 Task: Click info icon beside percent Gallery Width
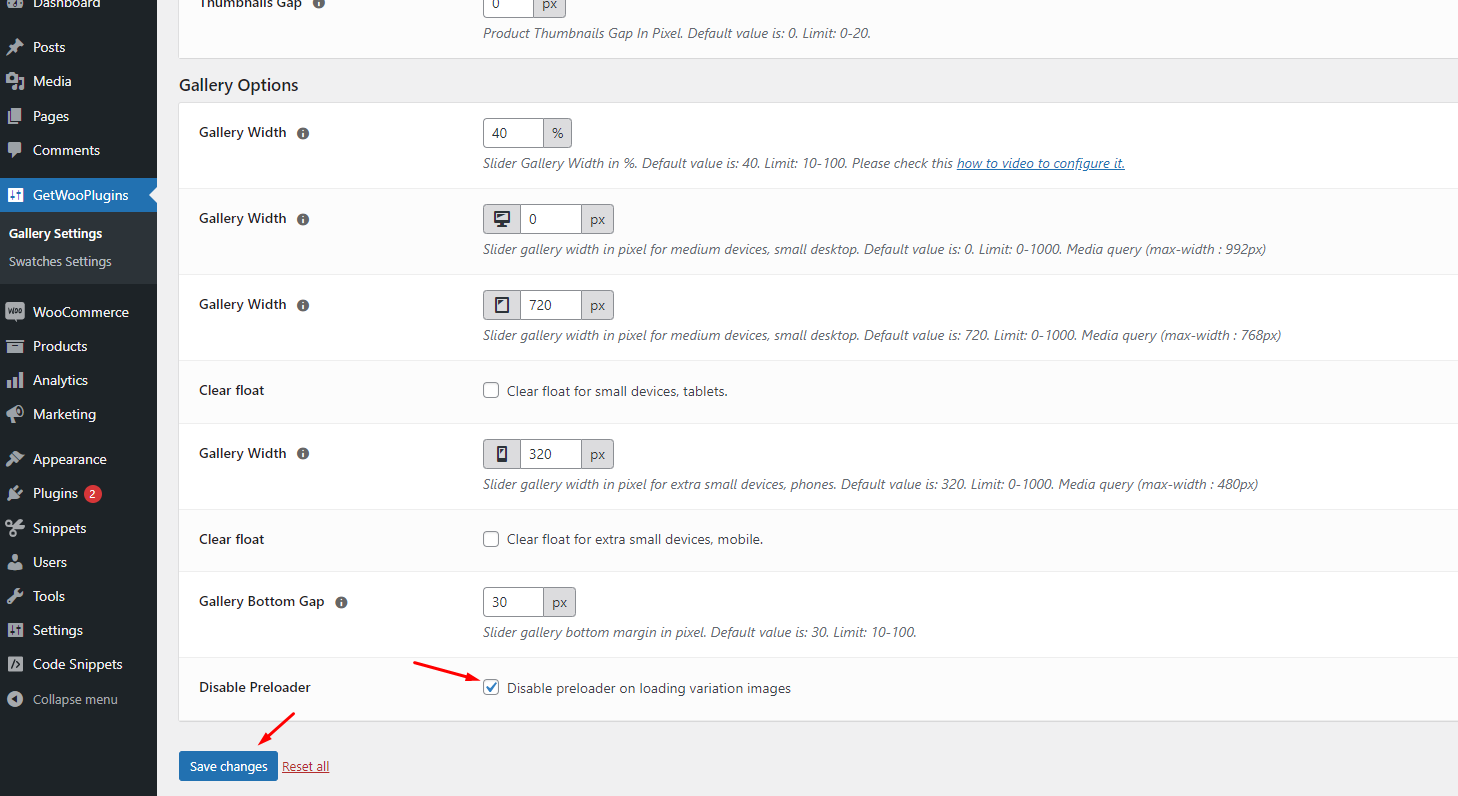(303, 133)
